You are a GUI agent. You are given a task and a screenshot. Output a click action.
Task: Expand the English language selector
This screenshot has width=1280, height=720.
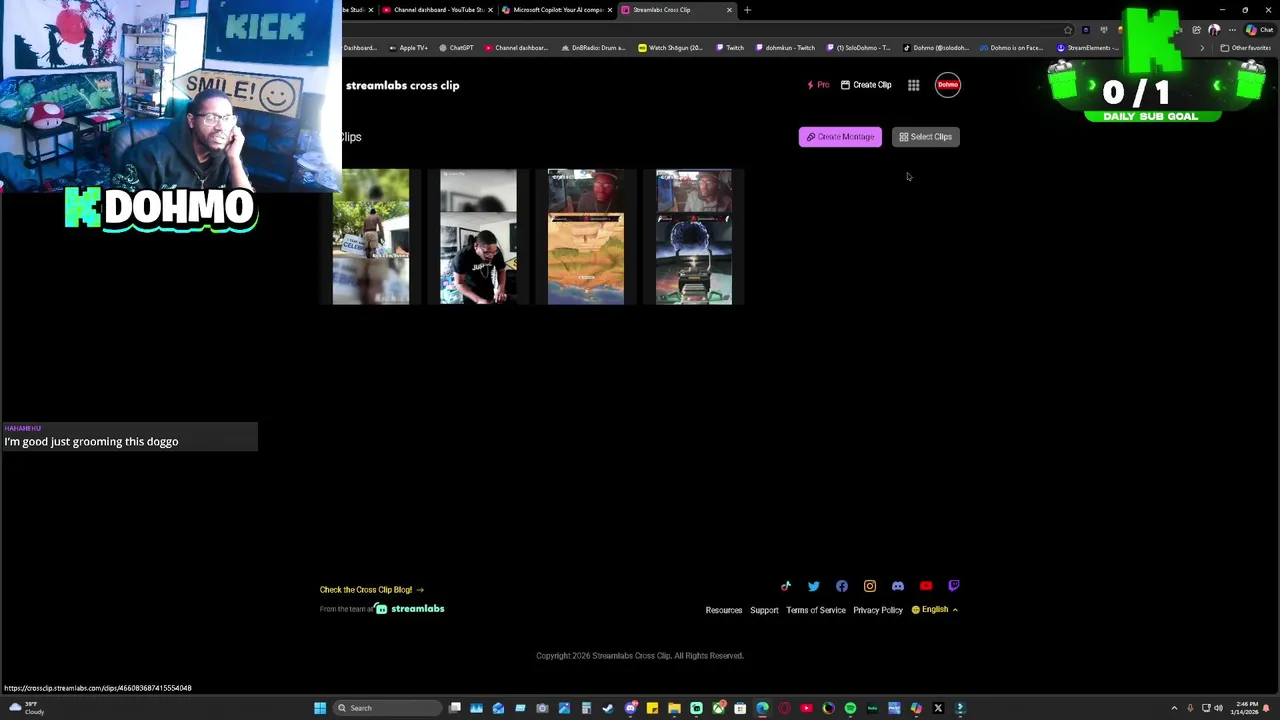(934, 610)
